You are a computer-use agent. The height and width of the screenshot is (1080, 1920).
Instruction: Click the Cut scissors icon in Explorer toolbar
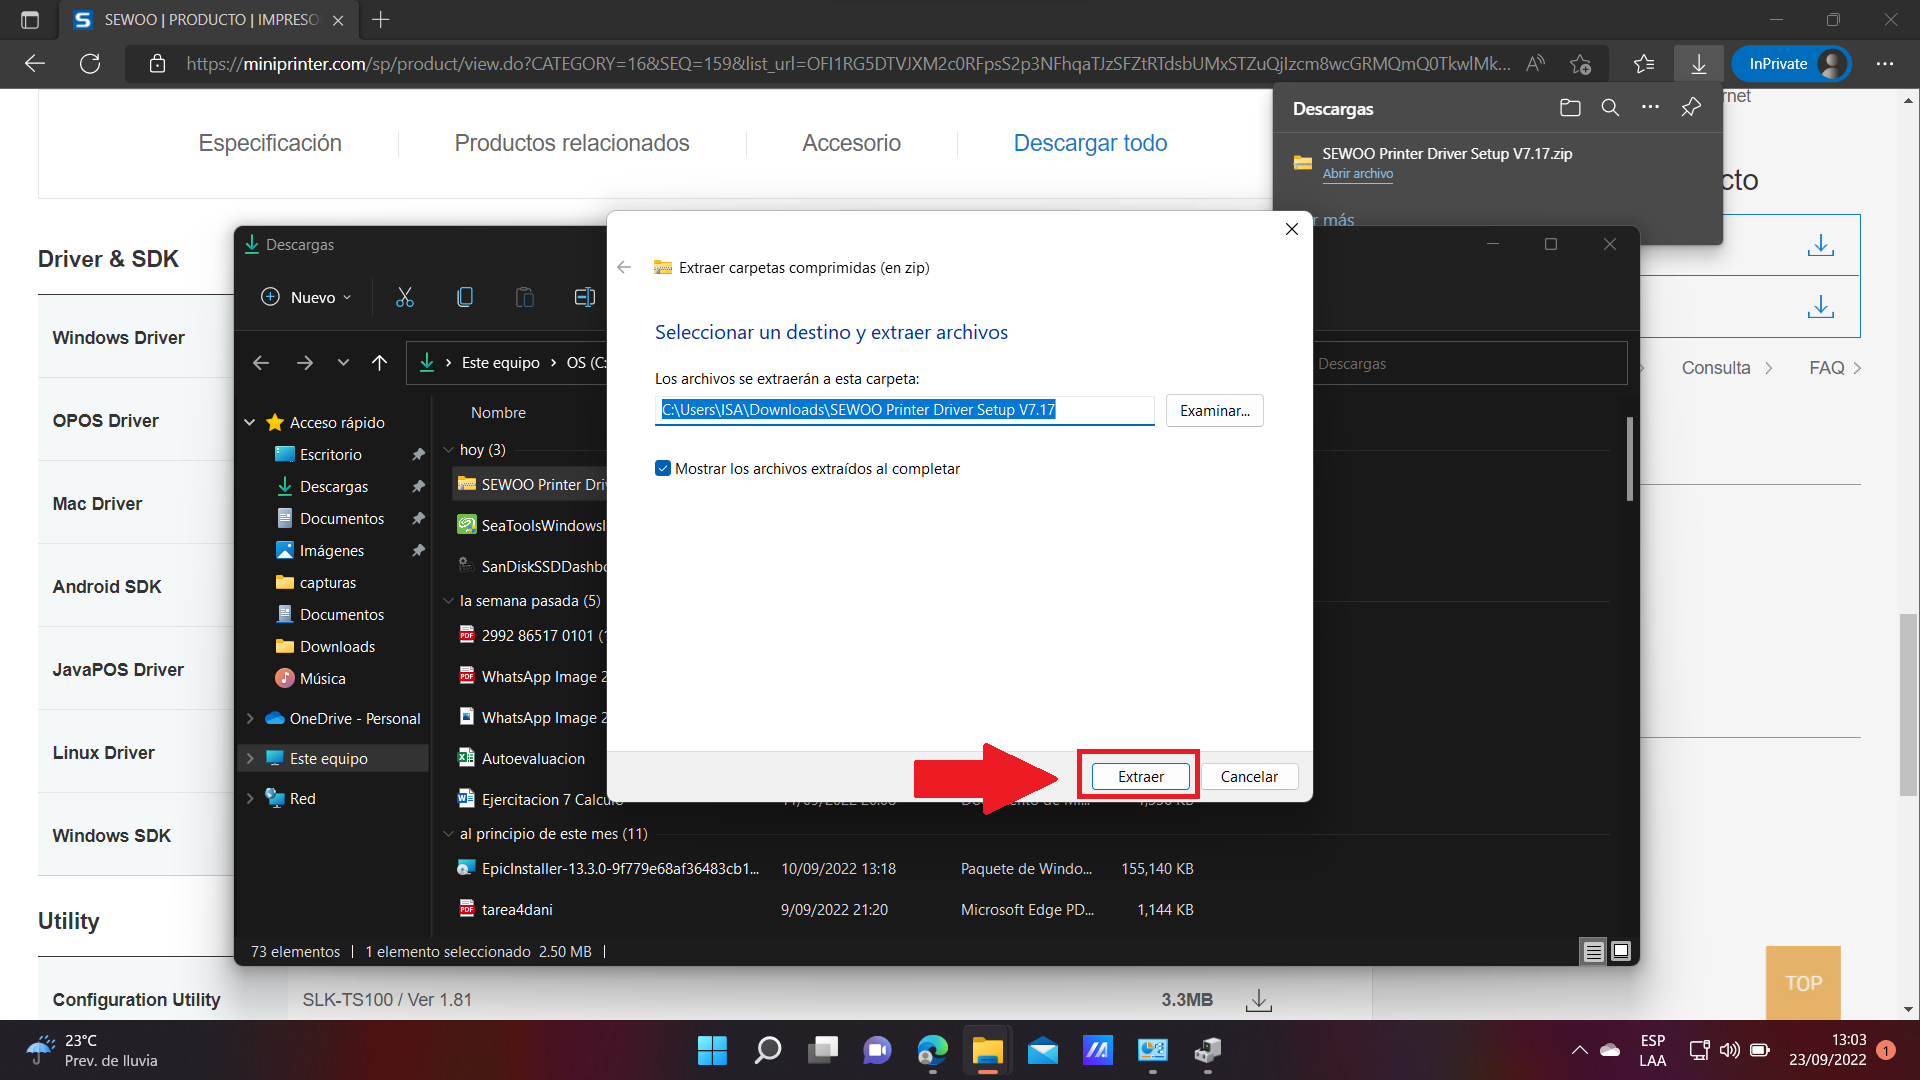[404, 297]
